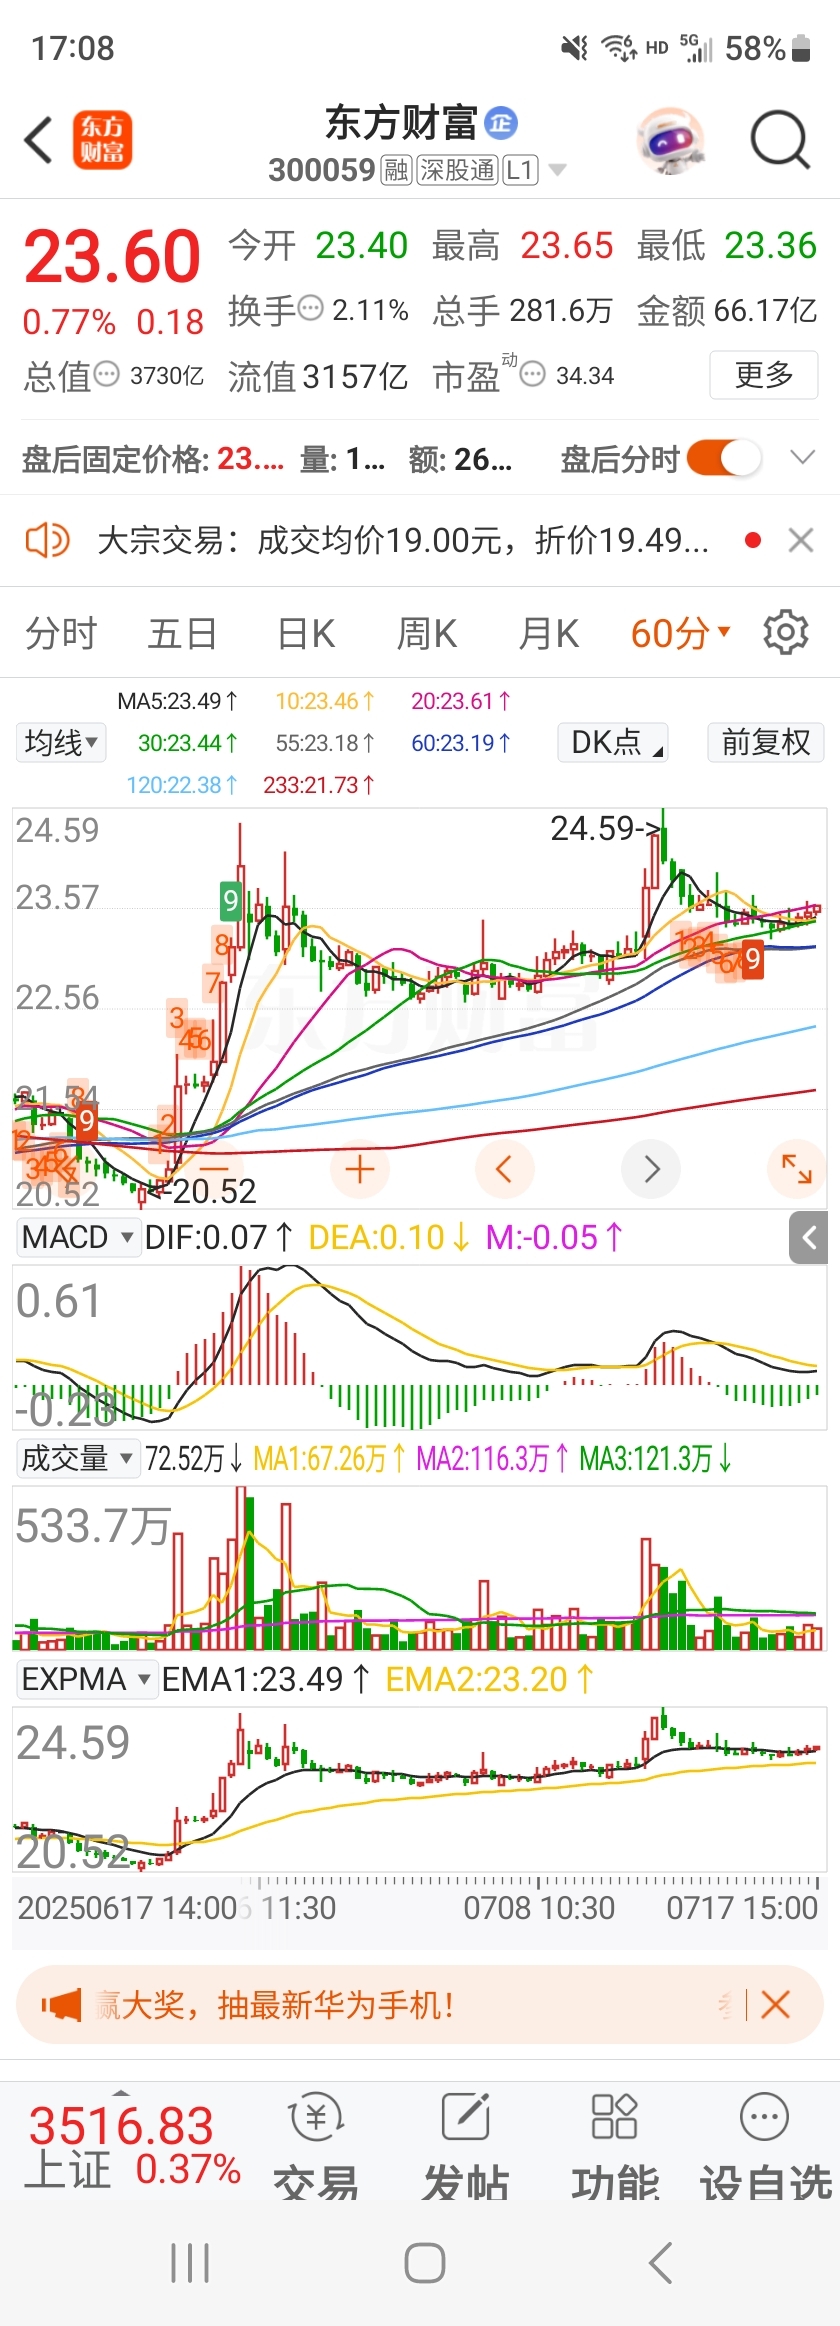Expand the after-hours price row chevron
Screen dimensions: 840x2326
[802, 458]
